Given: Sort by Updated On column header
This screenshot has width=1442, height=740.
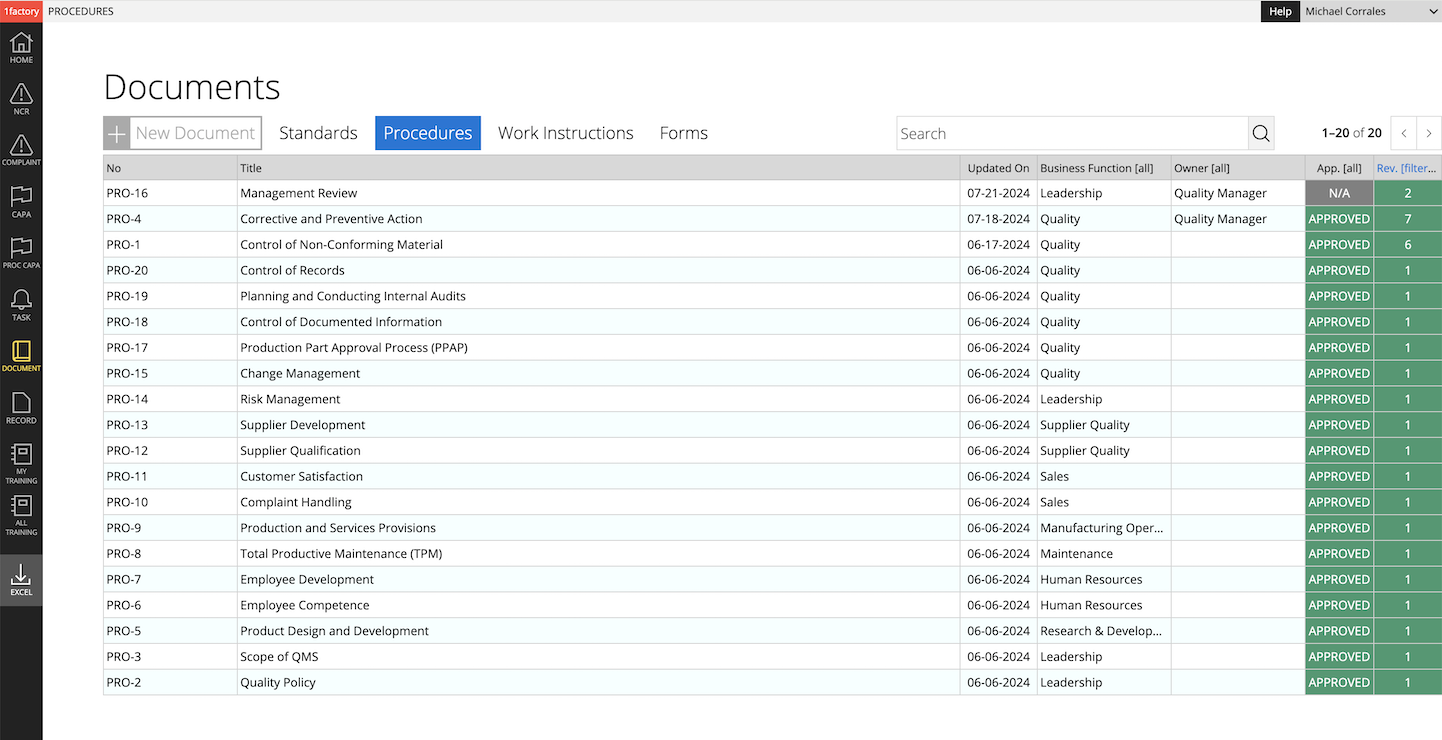Looking at the screenshot, I should [x=998, y=168].
